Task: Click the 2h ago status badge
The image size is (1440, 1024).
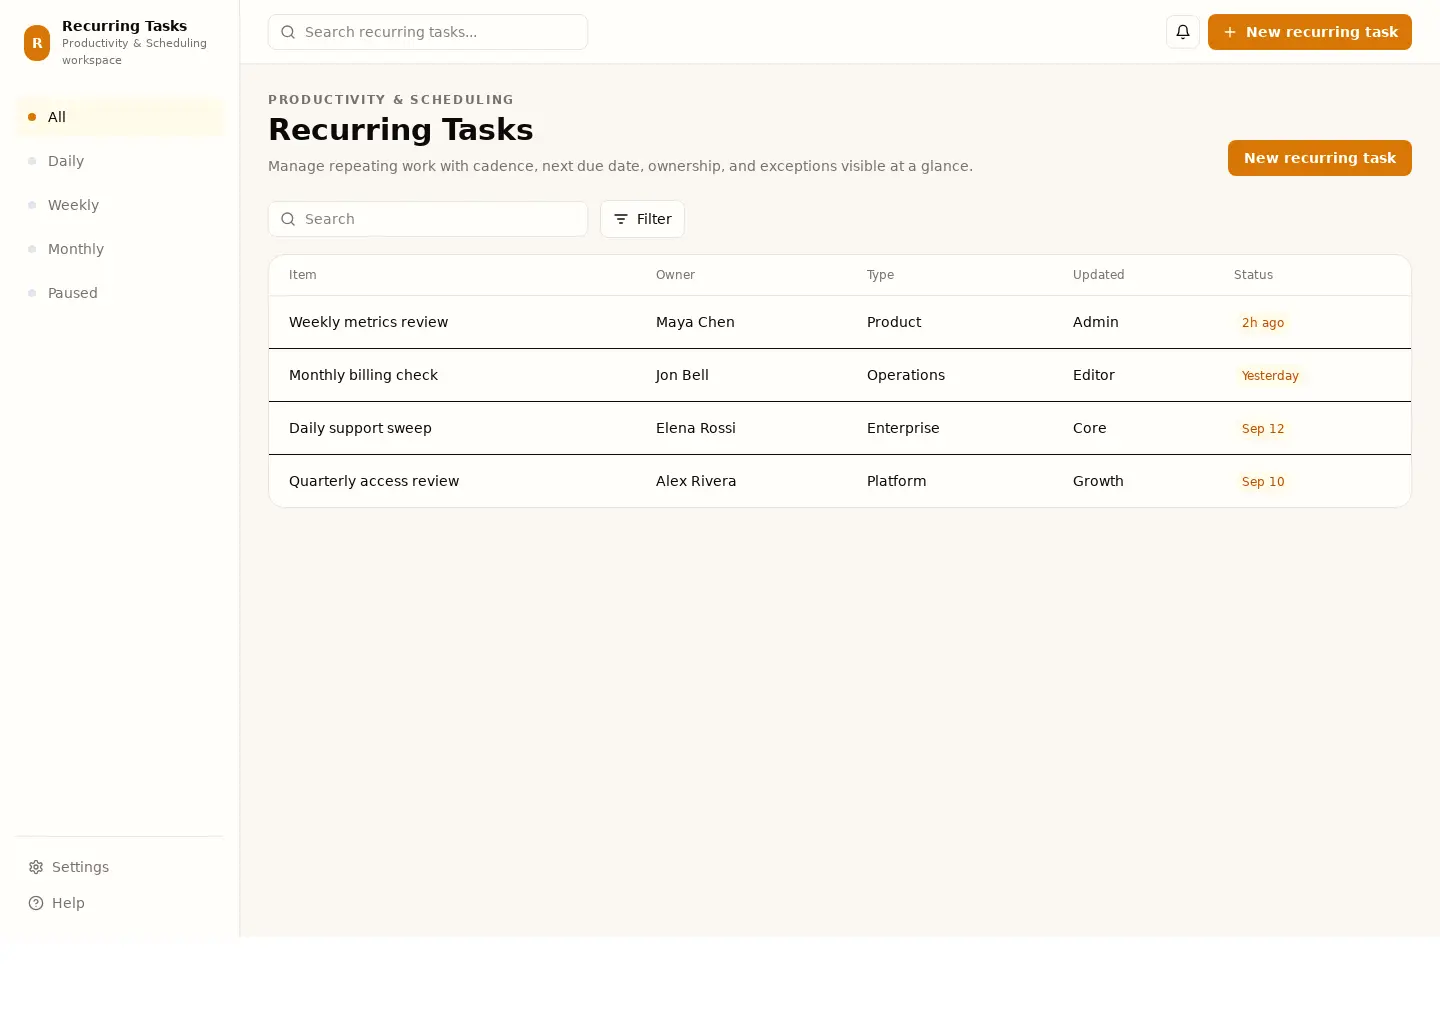Action: [x=1263, y=323]
